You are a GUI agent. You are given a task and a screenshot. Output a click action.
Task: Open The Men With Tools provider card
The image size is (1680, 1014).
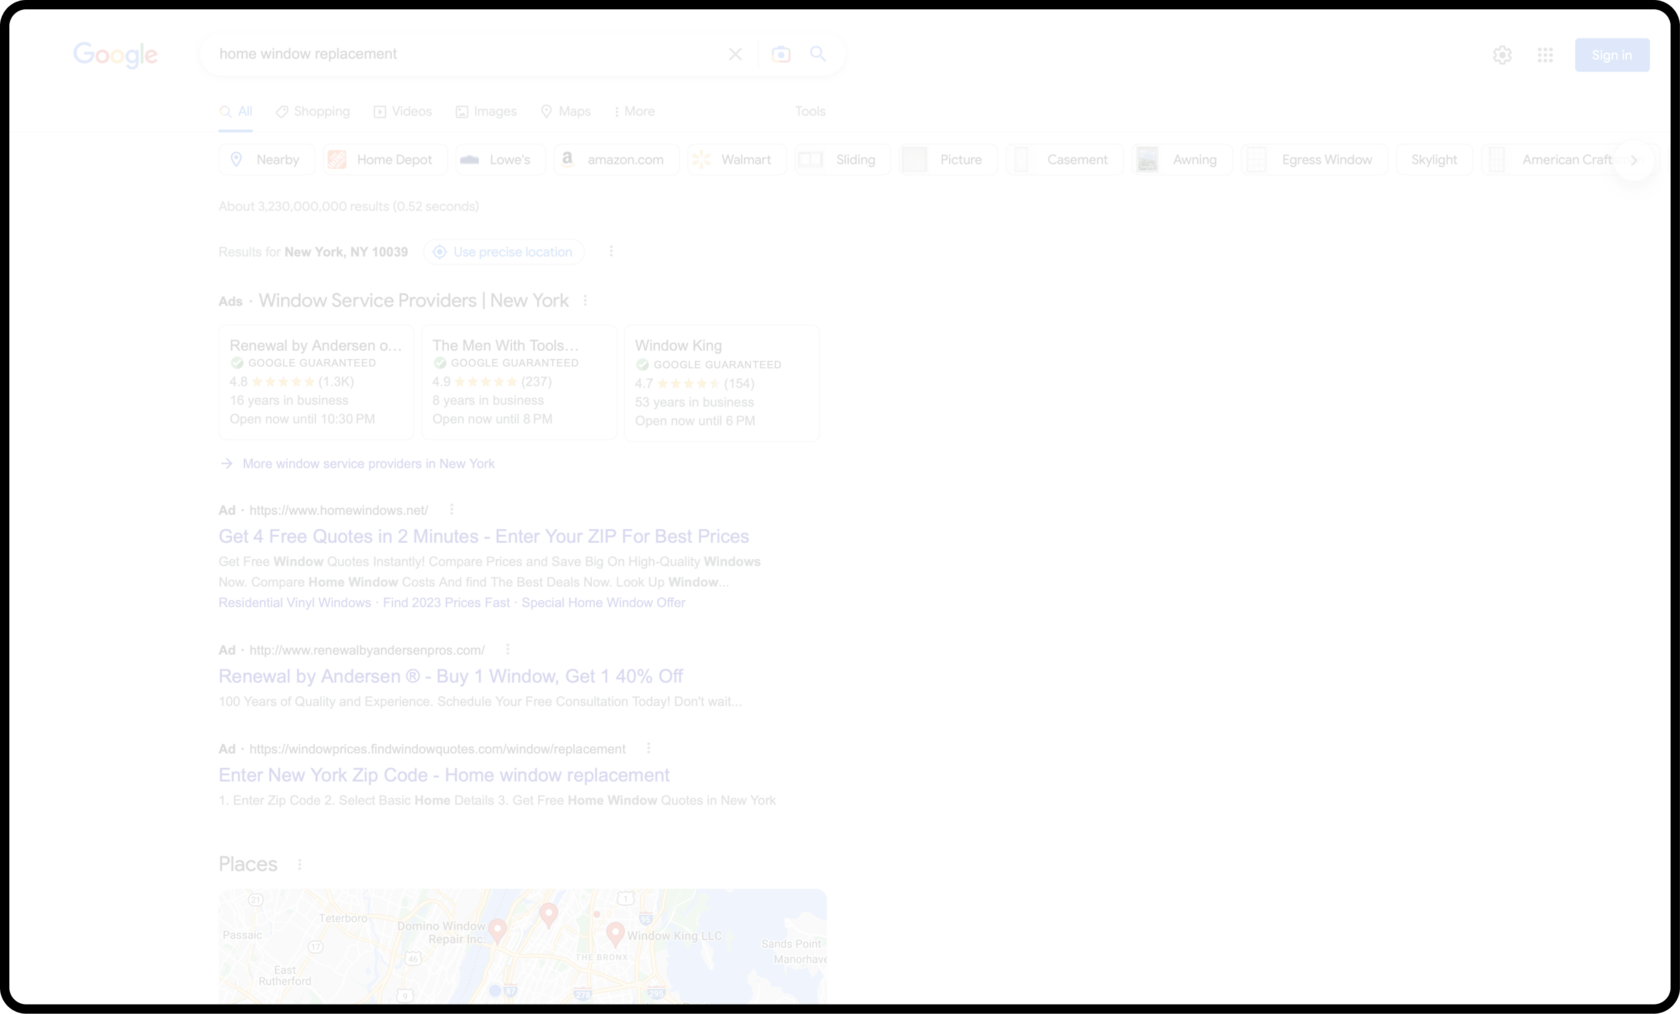(x=519, y=382)
